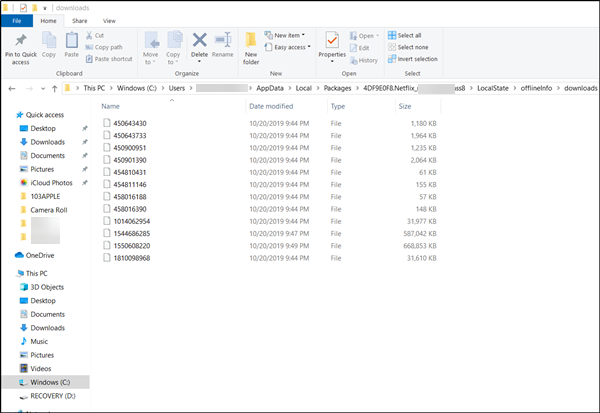Screen dimensions: 600x413
Task: Click This PC in address bar
Action: [94, 88]
